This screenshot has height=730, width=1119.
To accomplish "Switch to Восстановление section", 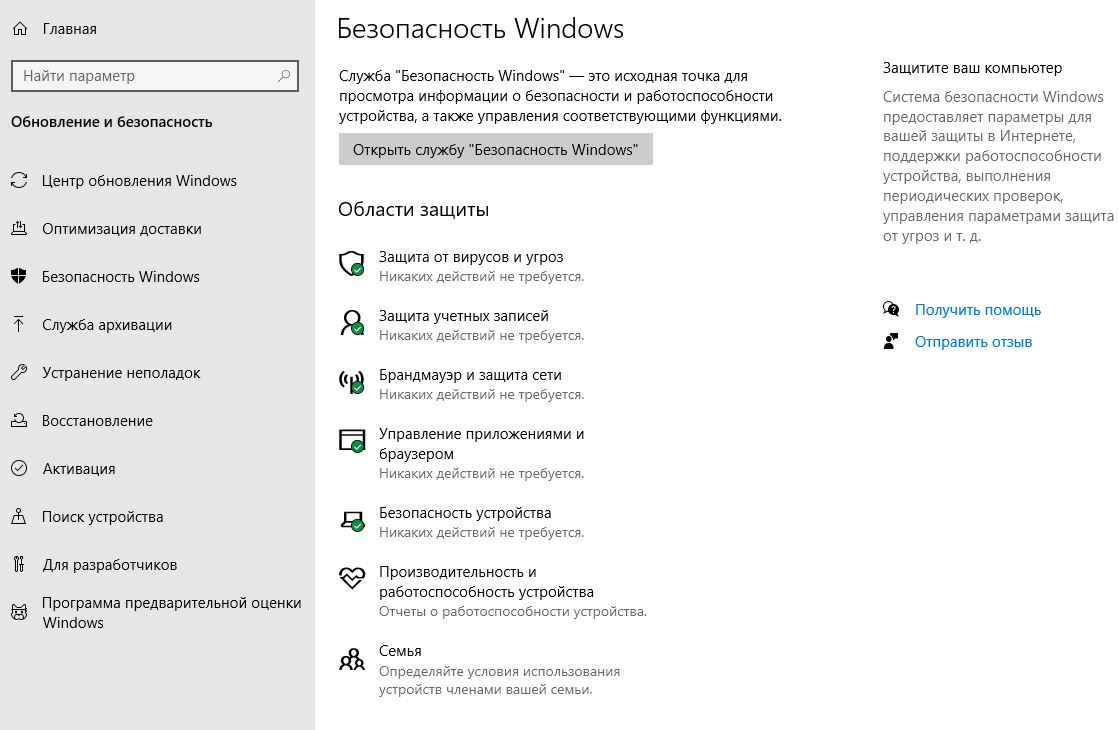I will pos(97,421).
